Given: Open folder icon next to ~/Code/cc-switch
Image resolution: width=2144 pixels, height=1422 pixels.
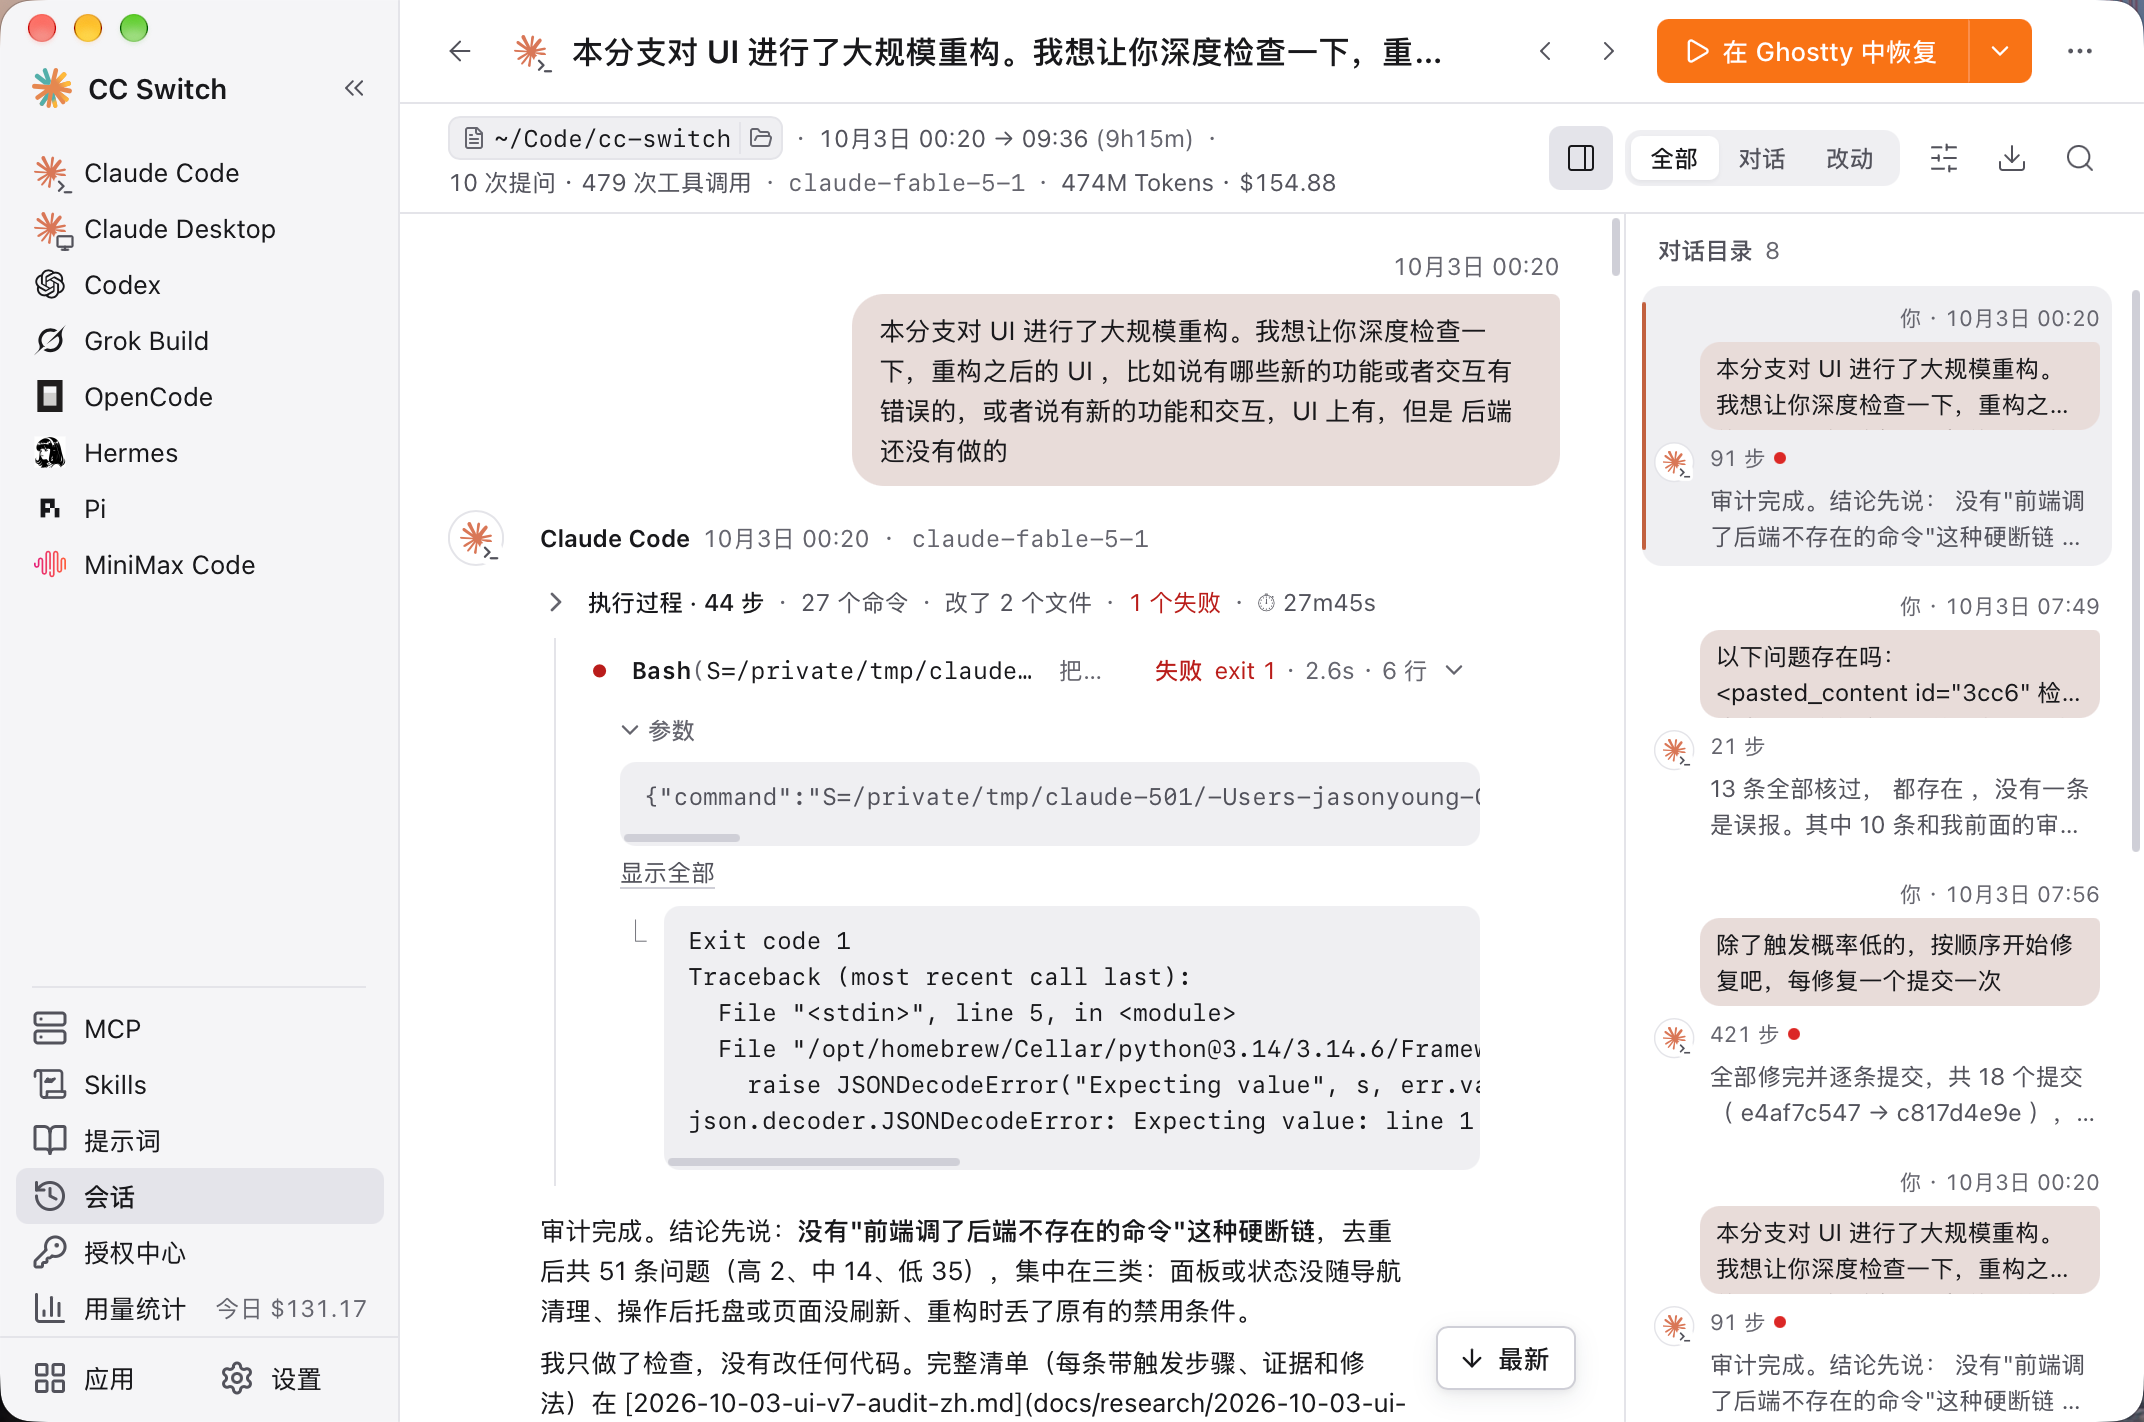Looking at the screenshot, I should coord(761,138).
